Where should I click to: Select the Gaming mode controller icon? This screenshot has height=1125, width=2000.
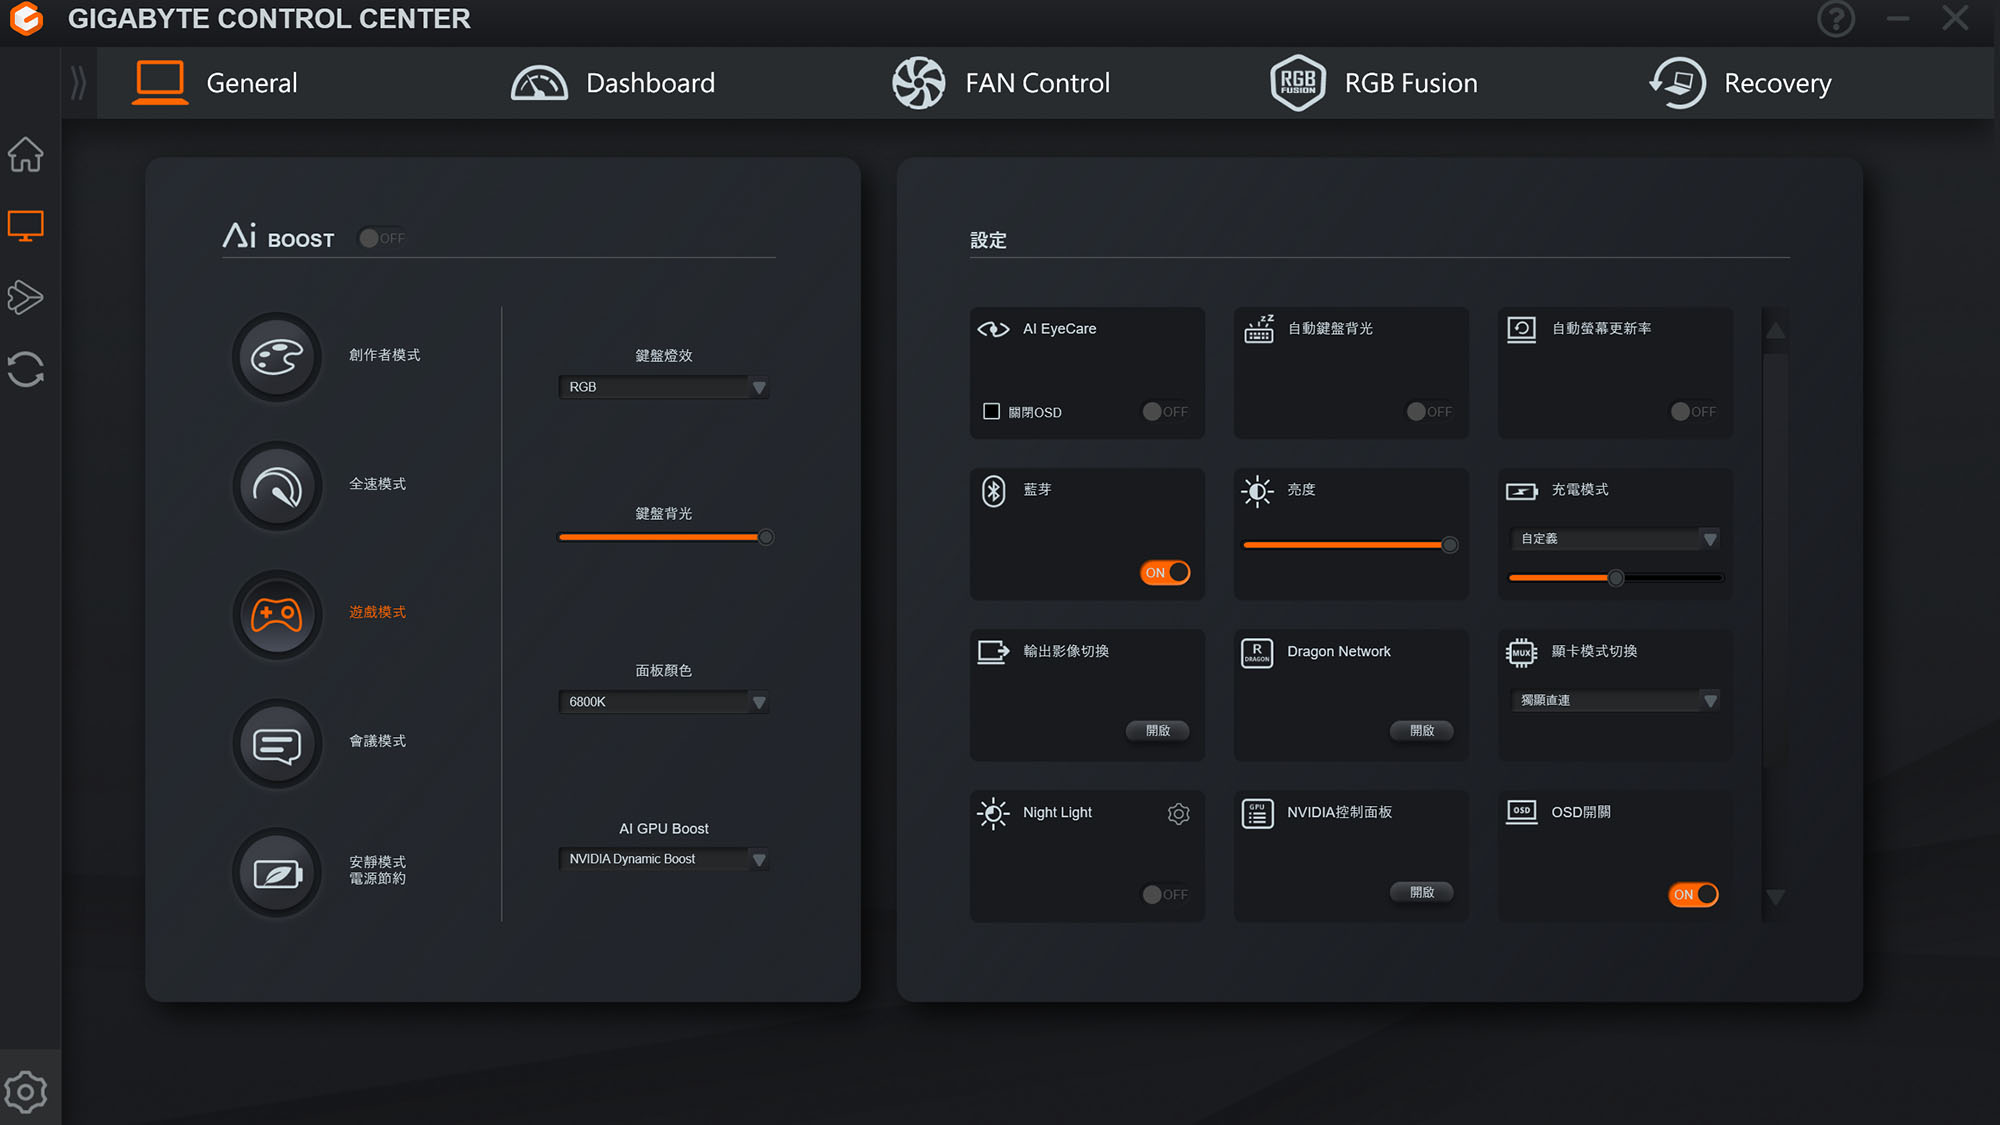[x=277, y=614]
